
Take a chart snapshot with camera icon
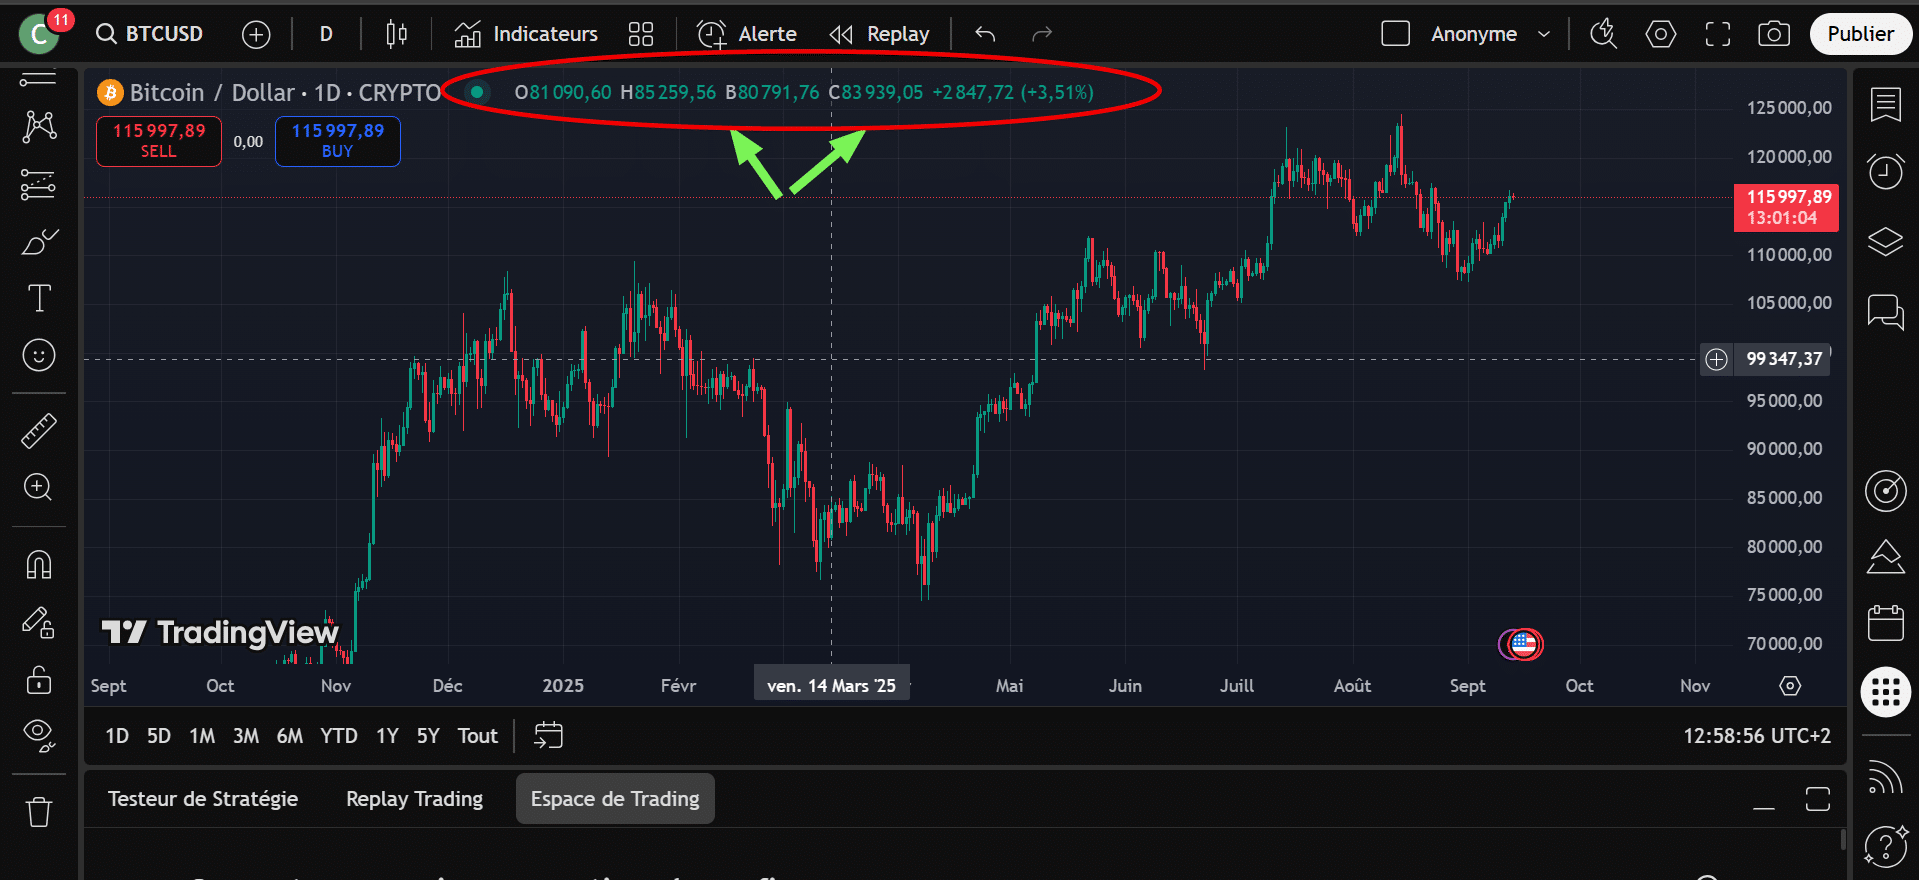click(1773, 34)
